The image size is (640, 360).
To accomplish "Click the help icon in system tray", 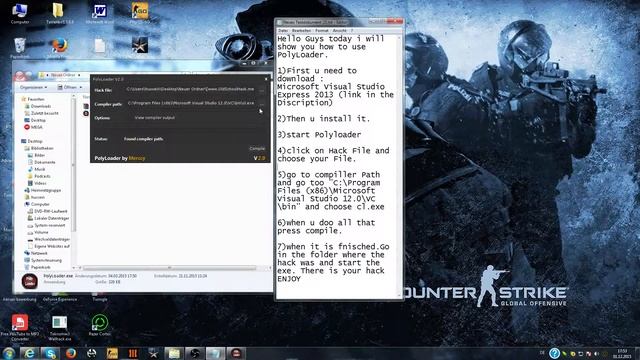I will tap(554, 353).
